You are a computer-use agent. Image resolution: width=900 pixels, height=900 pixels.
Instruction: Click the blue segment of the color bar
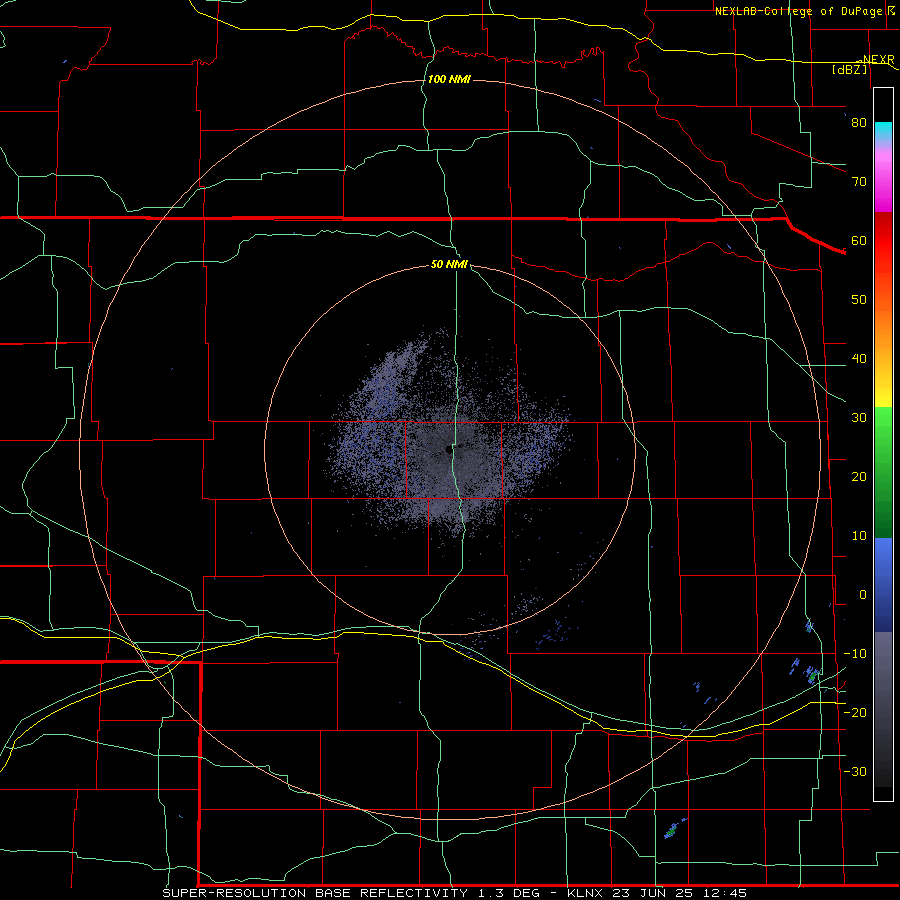(883, 584)
